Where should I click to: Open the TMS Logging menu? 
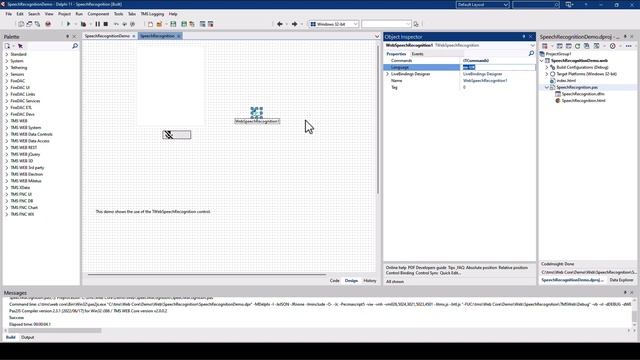click(x=152, y=14)
